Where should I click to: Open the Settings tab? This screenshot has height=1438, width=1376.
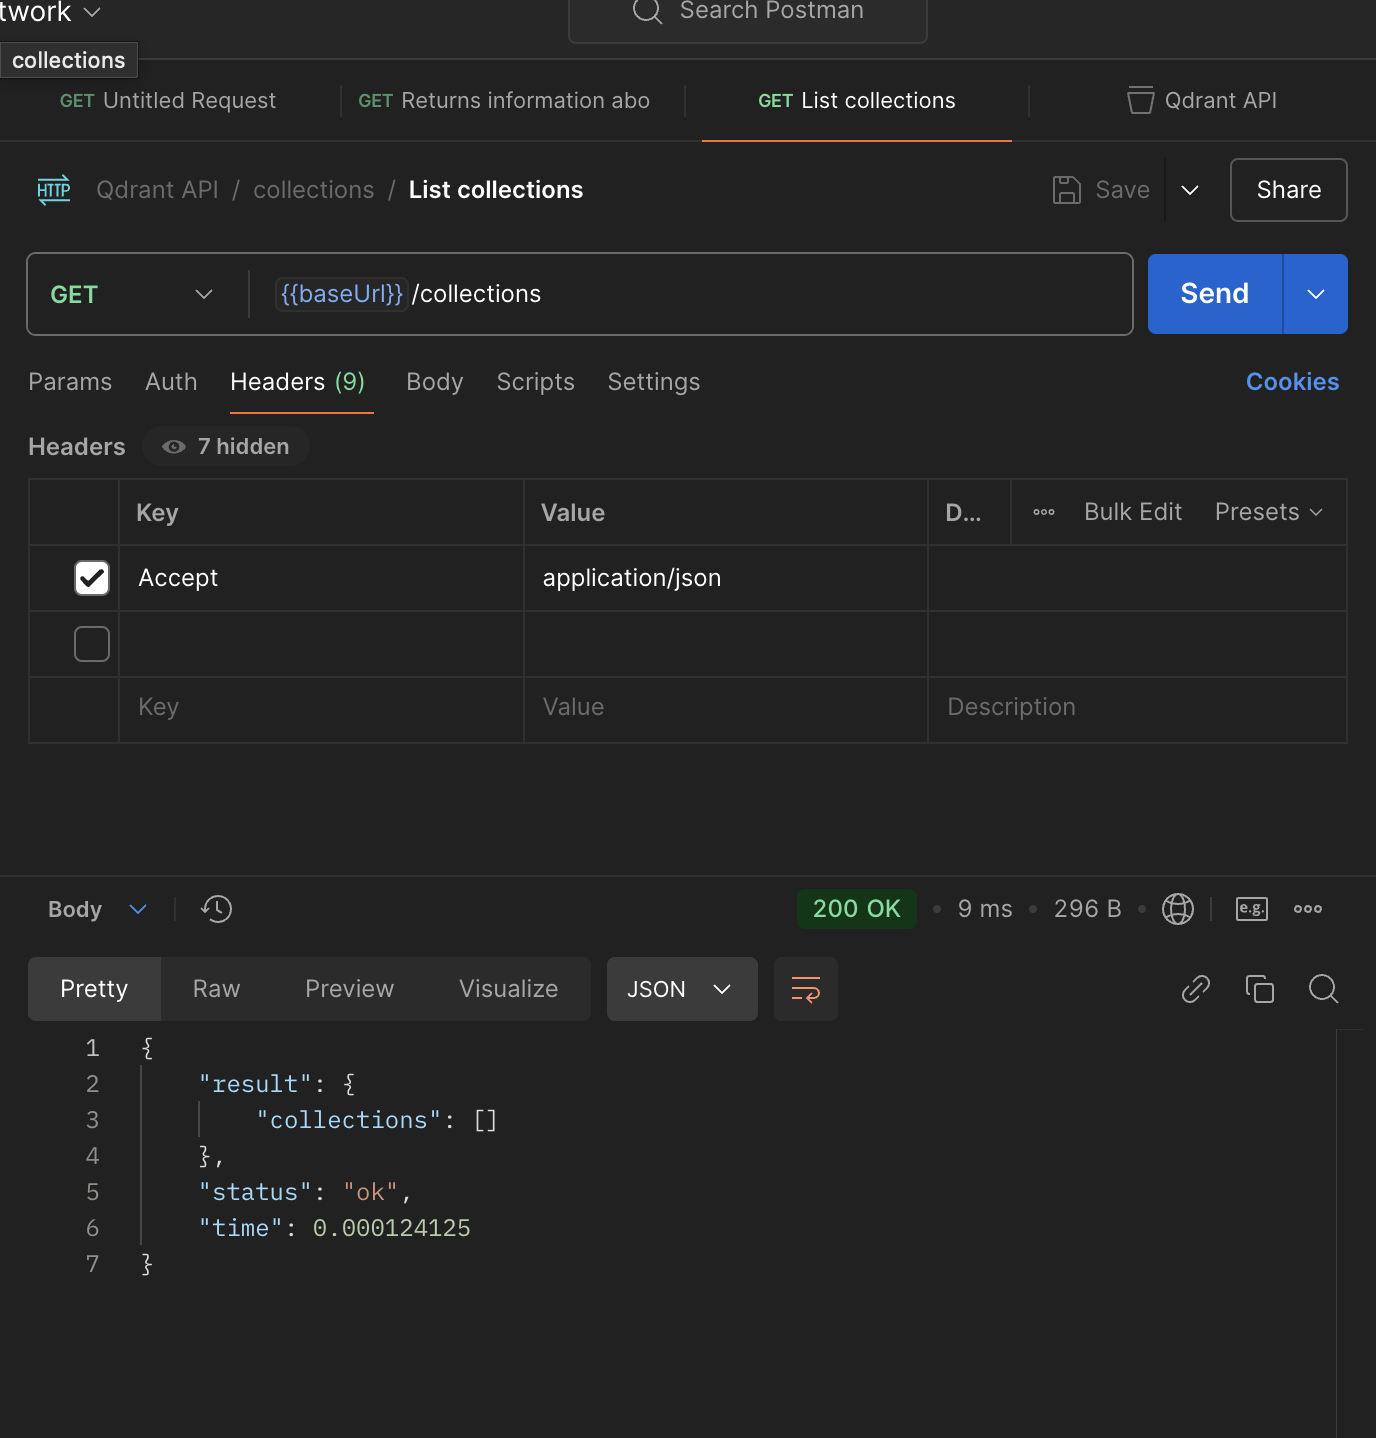pos(654,382)
